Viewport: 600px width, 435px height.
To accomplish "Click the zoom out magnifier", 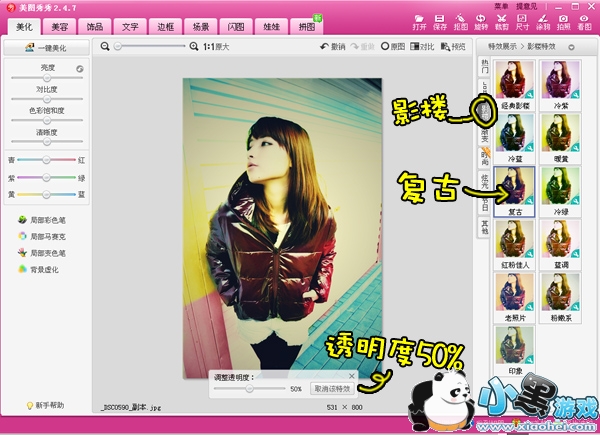I will click(105, 46).
